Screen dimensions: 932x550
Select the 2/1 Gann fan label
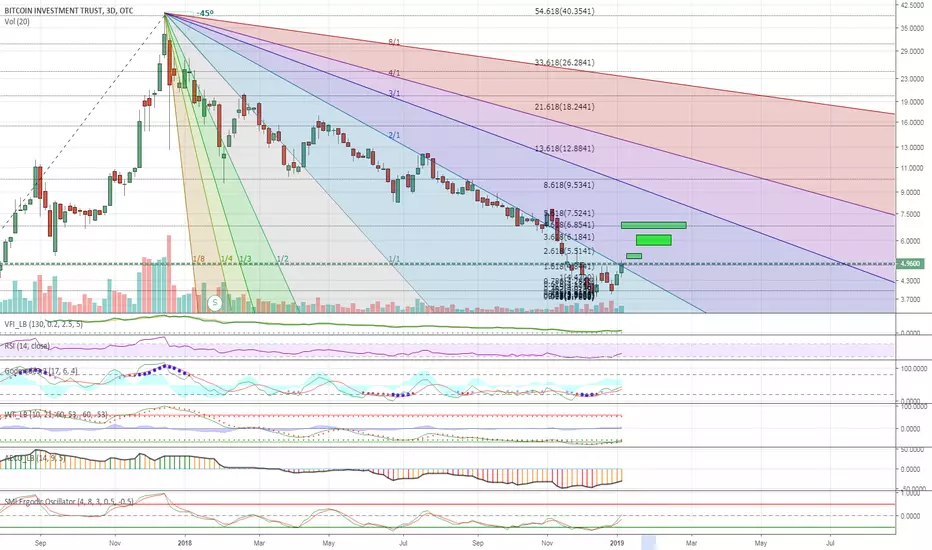pos(394,136)
